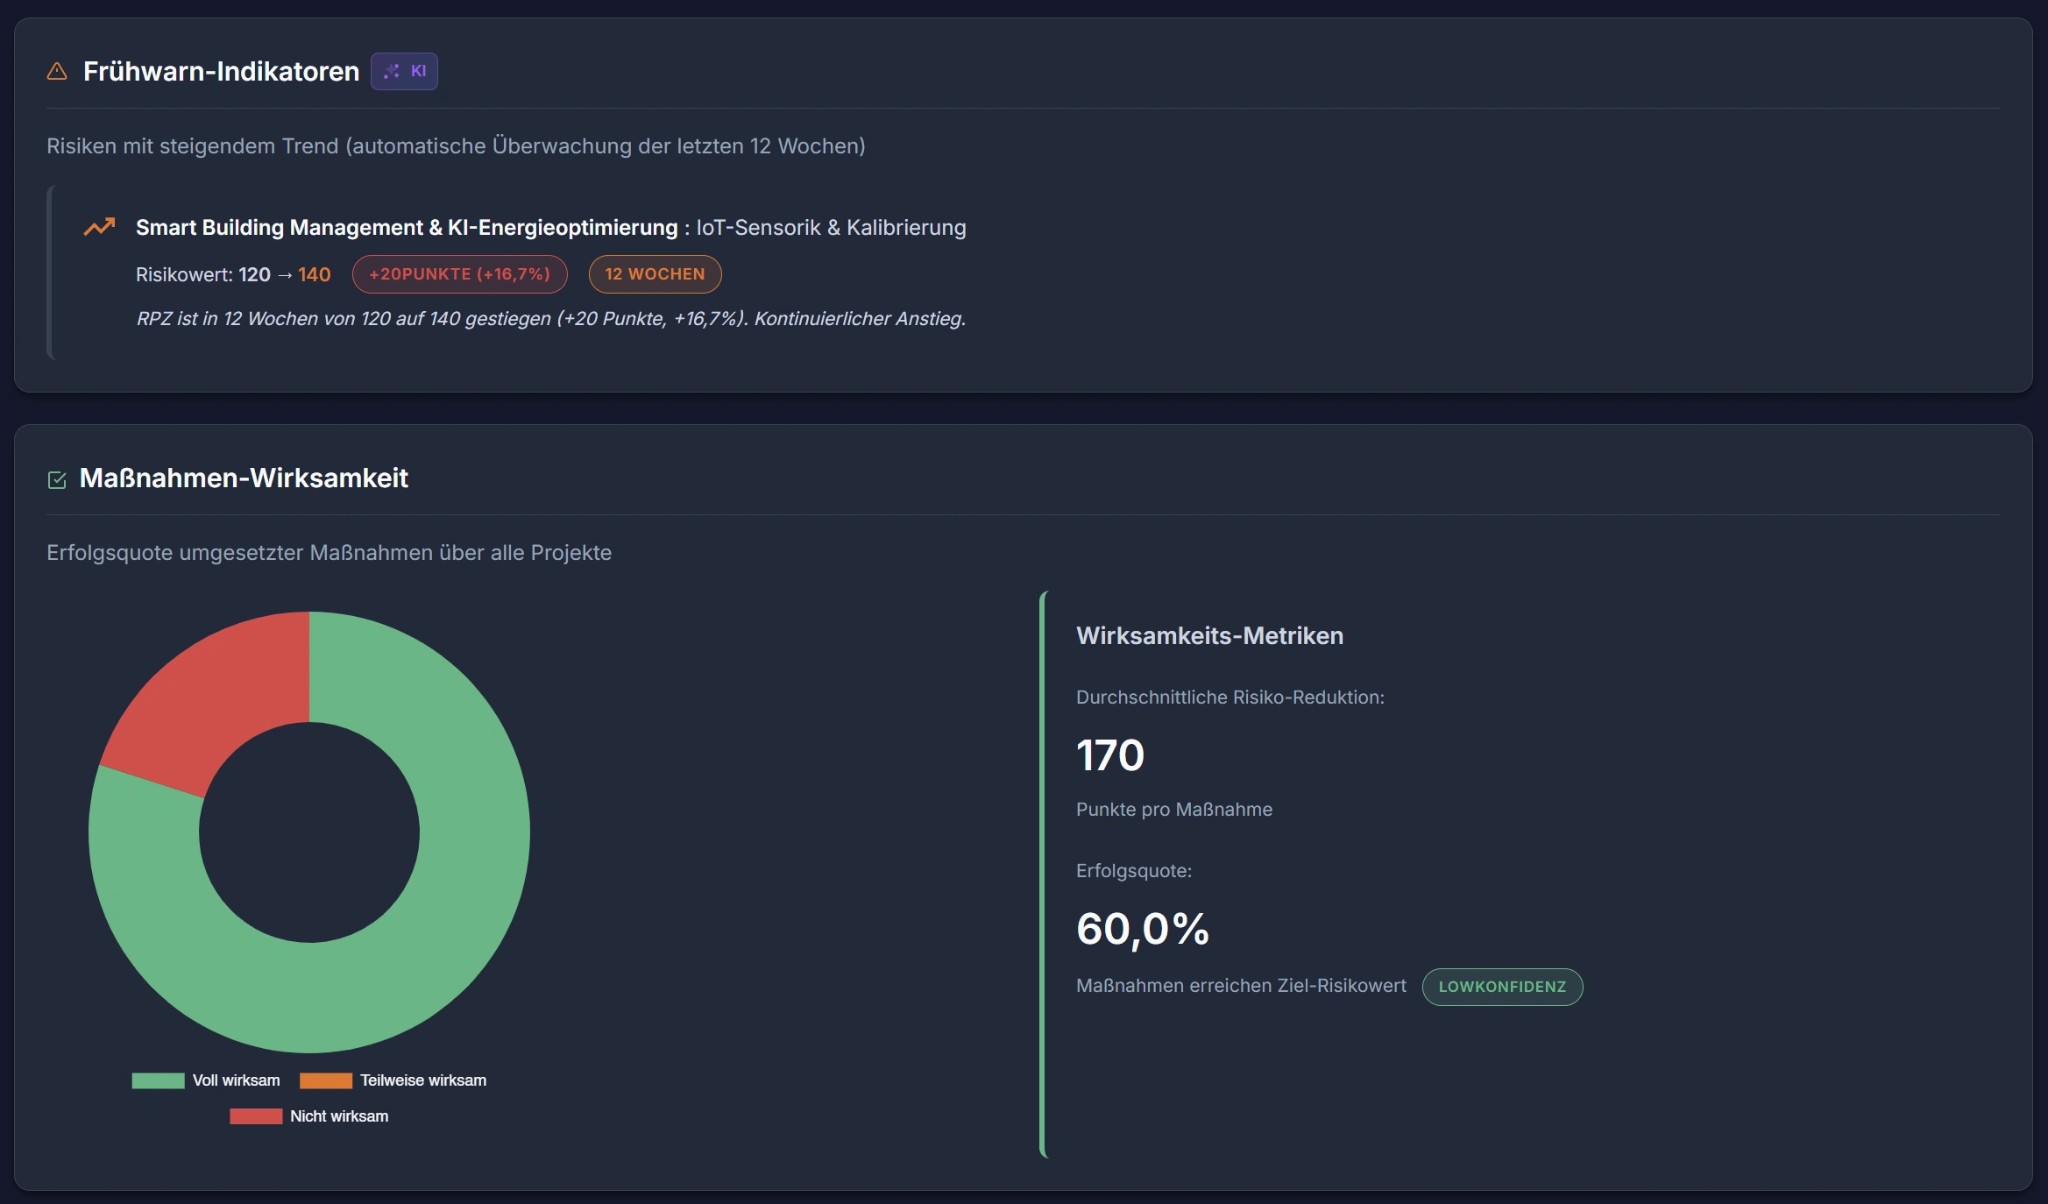The height and width of the screenshot is (1204, 2048).
Task: Select the Frühwarn-Indikatoren panel title
Action: click(x=221, y=71)
